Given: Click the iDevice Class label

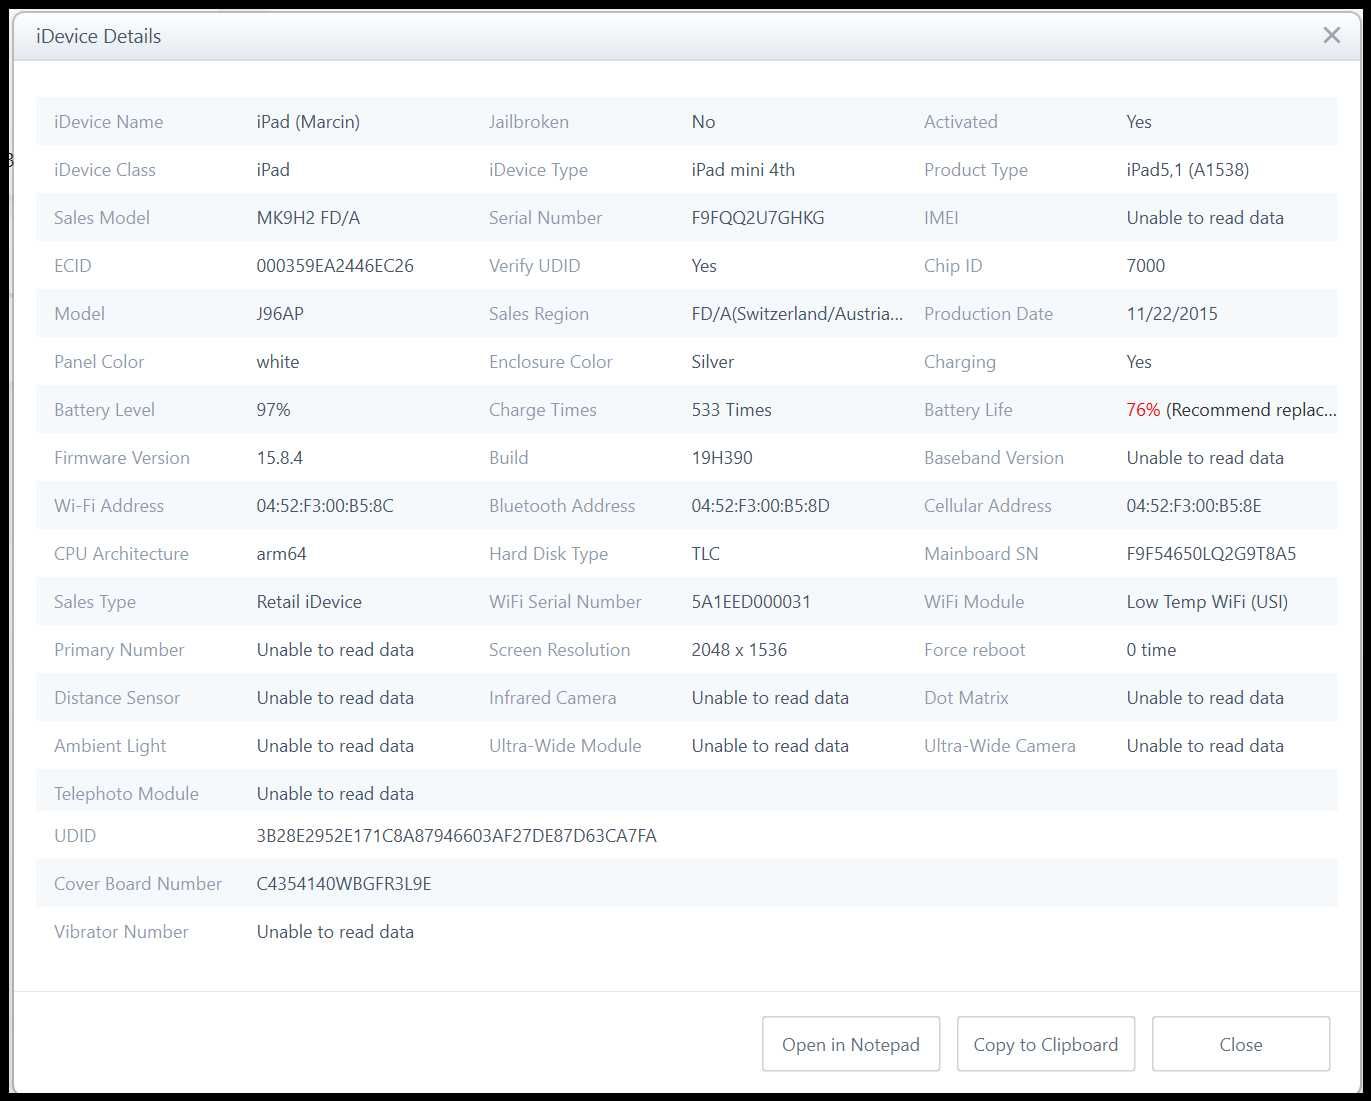Looking at the screenshot, I should [105, 170].
